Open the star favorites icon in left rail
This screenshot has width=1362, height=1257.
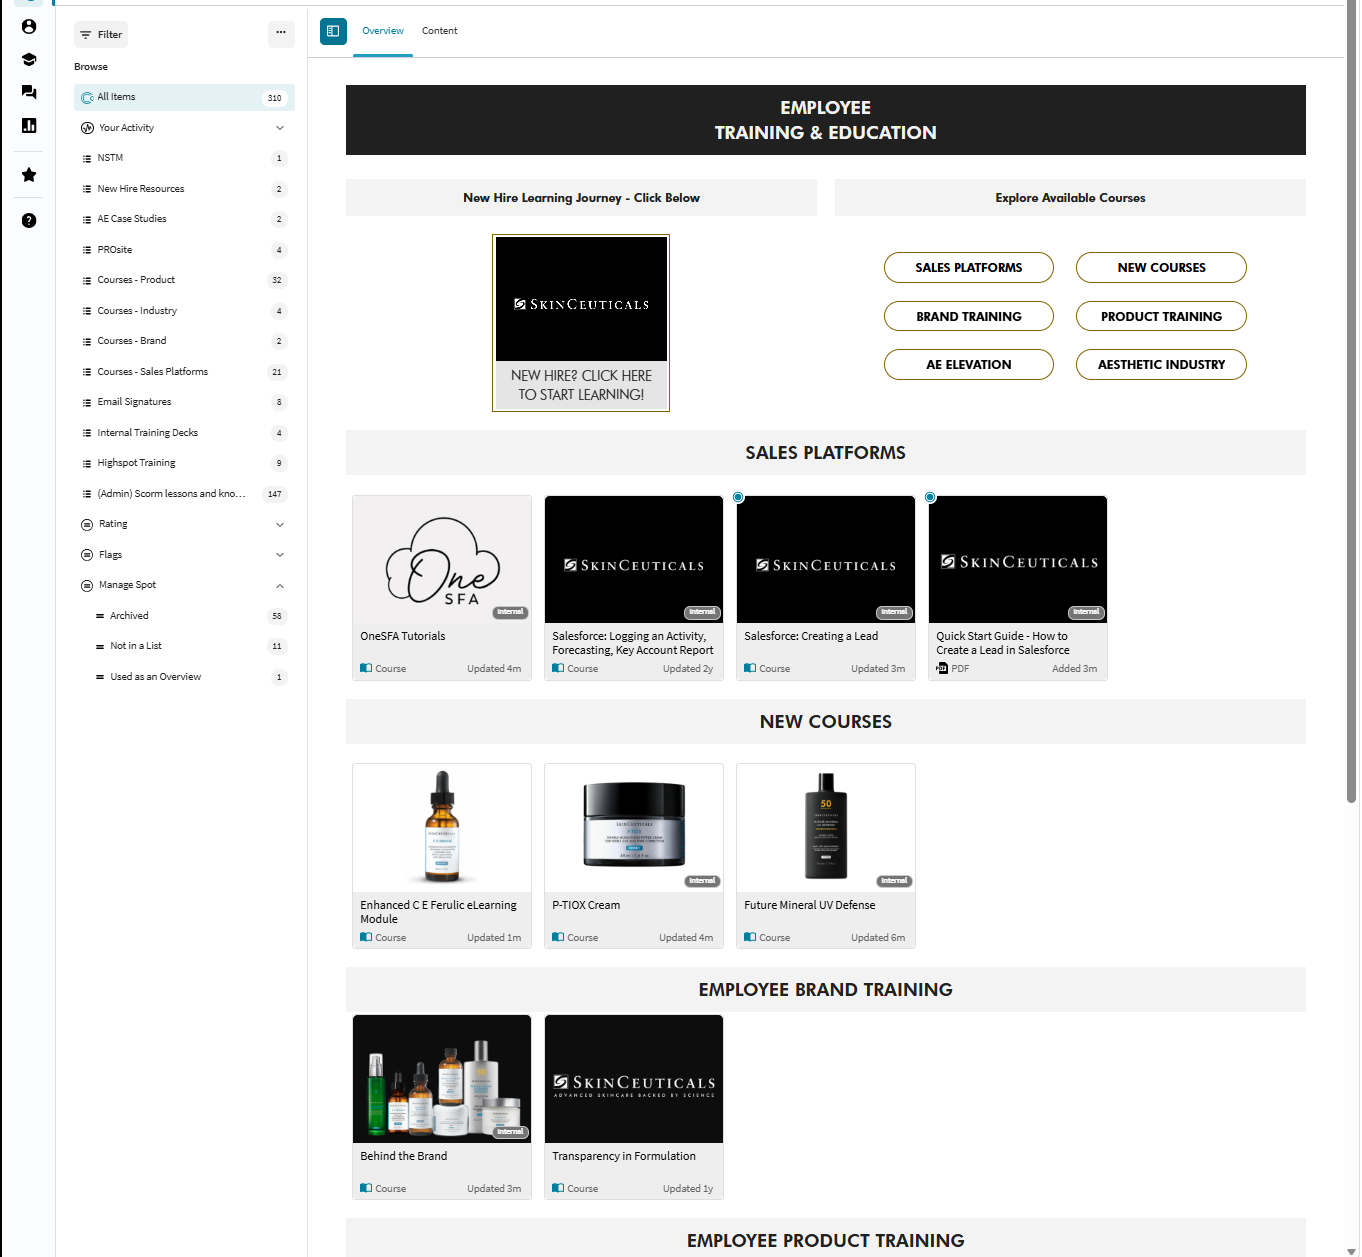[x=29, y=175]
